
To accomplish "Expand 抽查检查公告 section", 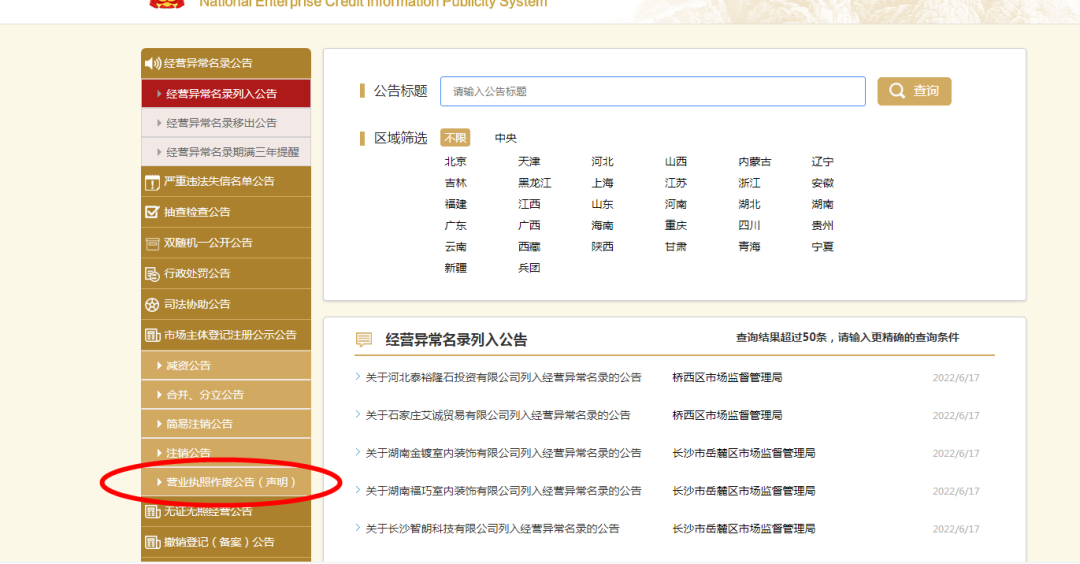I will pyautogui.click(x=226, y=212).
